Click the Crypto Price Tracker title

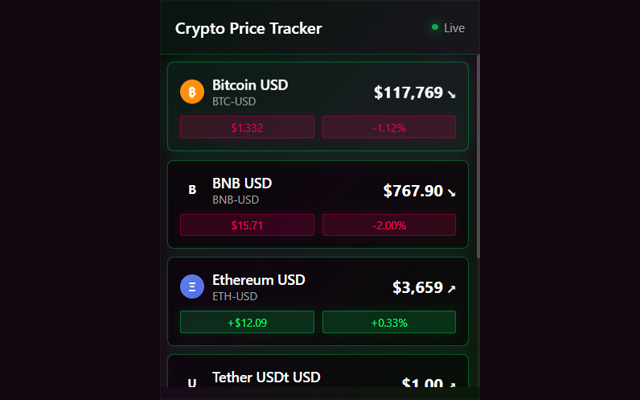(248, 28)
